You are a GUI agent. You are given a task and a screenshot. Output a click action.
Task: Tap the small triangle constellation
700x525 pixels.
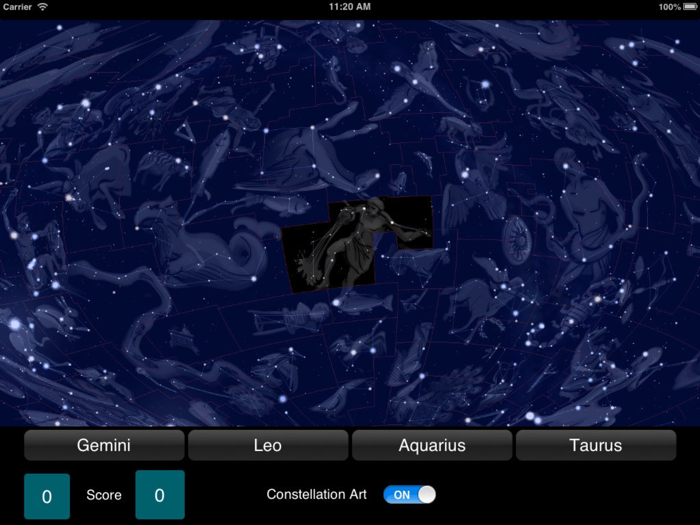click(x=185, y=130)
